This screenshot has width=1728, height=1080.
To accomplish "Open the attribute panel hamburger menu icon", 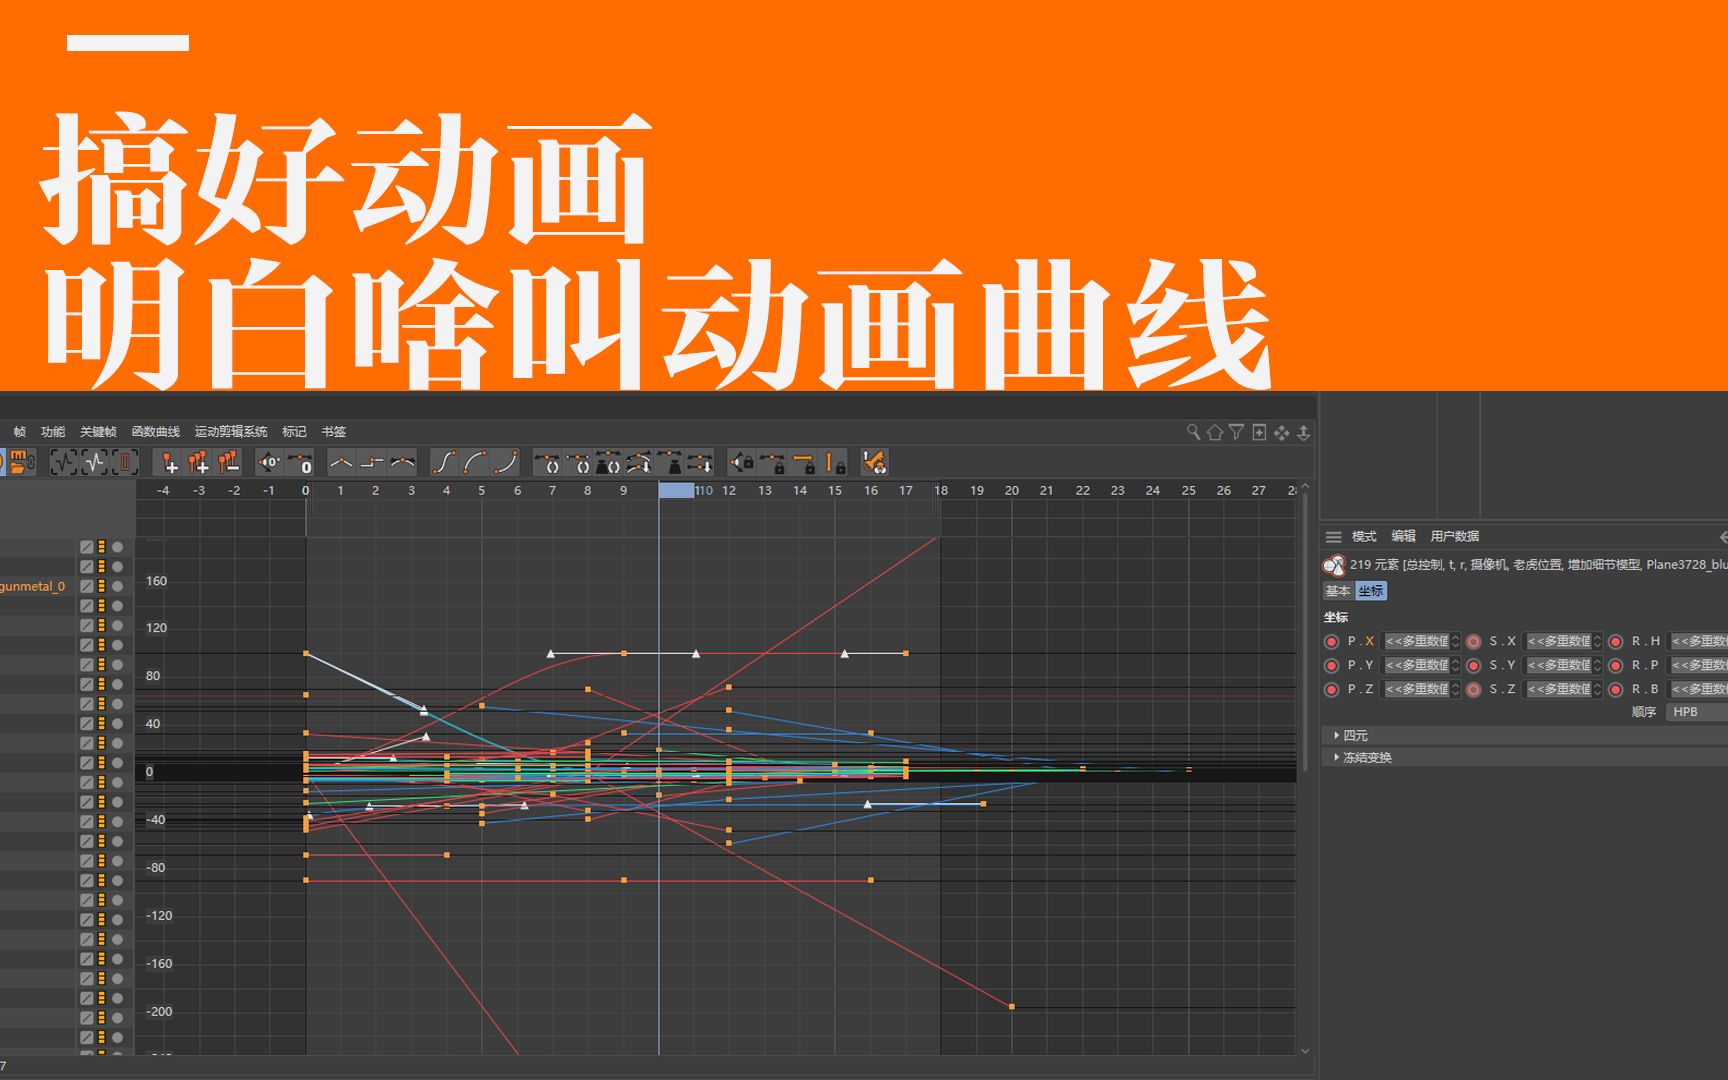I will (x=1334, y=536).
